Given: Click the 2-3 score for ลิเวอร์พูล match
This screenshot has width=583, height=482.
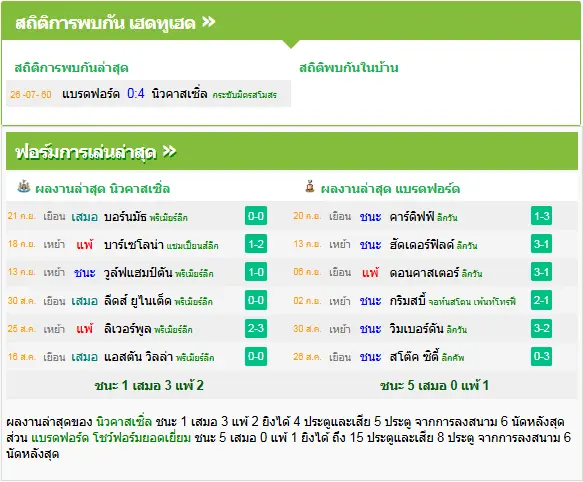Looking at the screenshot, I should [x=256, y=328].
